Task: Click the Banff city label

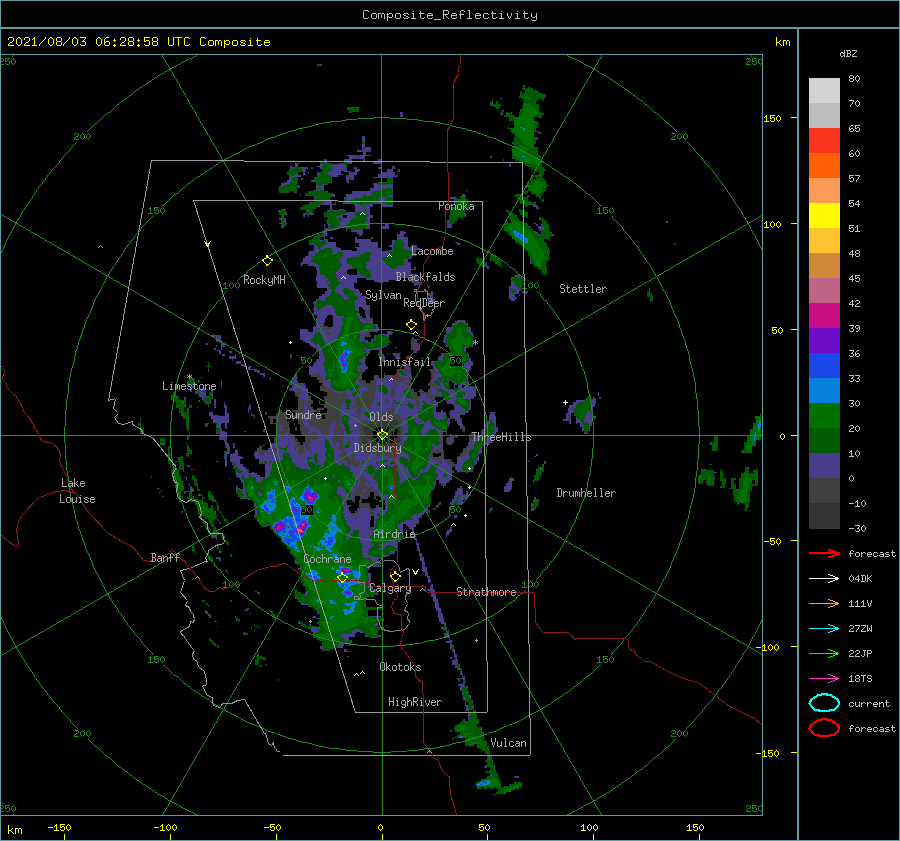Action: (165, 557)
